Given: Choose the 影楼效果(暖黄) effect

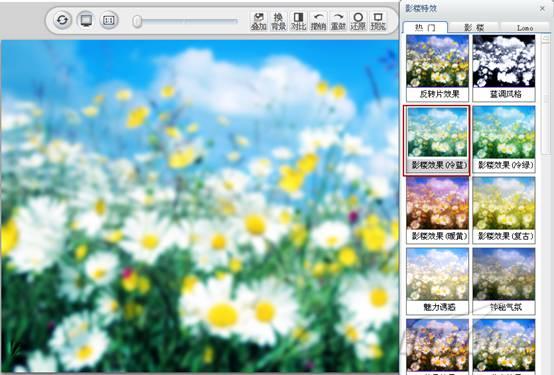Looking at the screenshot, I should 437,210.
